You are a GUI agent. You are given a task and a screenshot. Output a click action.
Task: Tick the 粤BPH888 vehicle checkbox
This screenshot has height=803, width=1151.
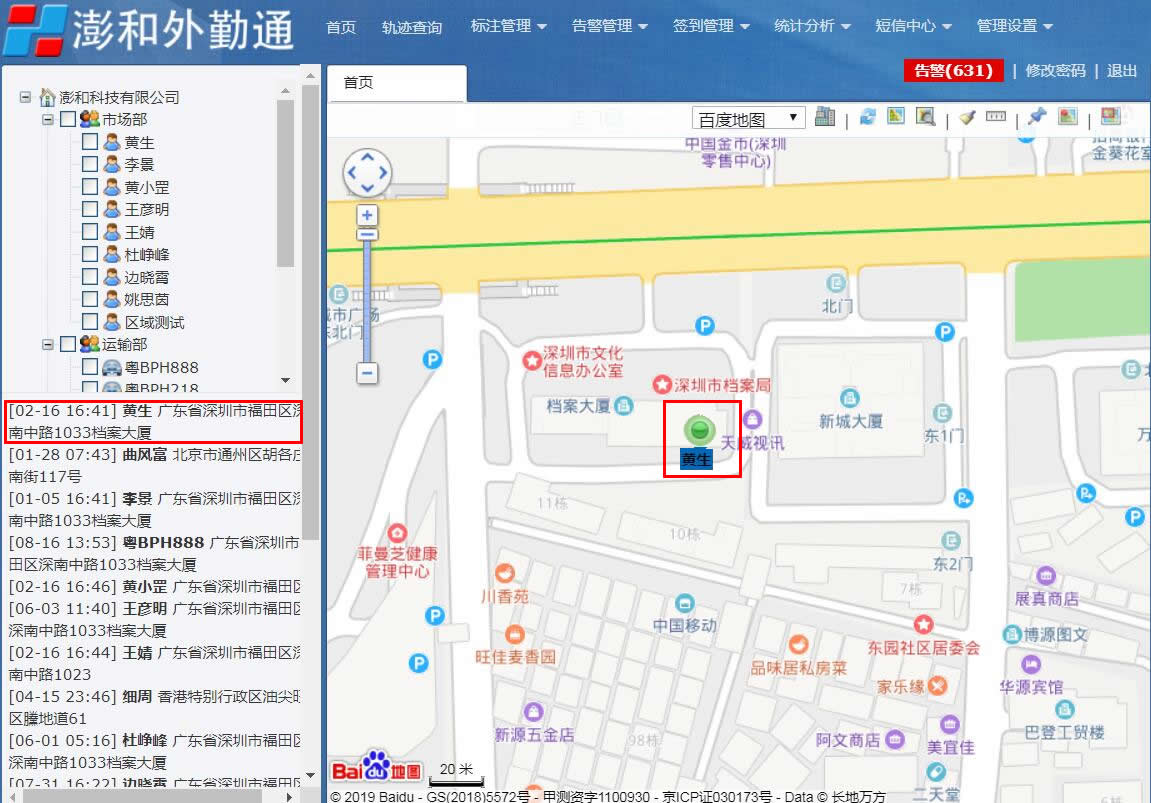click(90, 366)
